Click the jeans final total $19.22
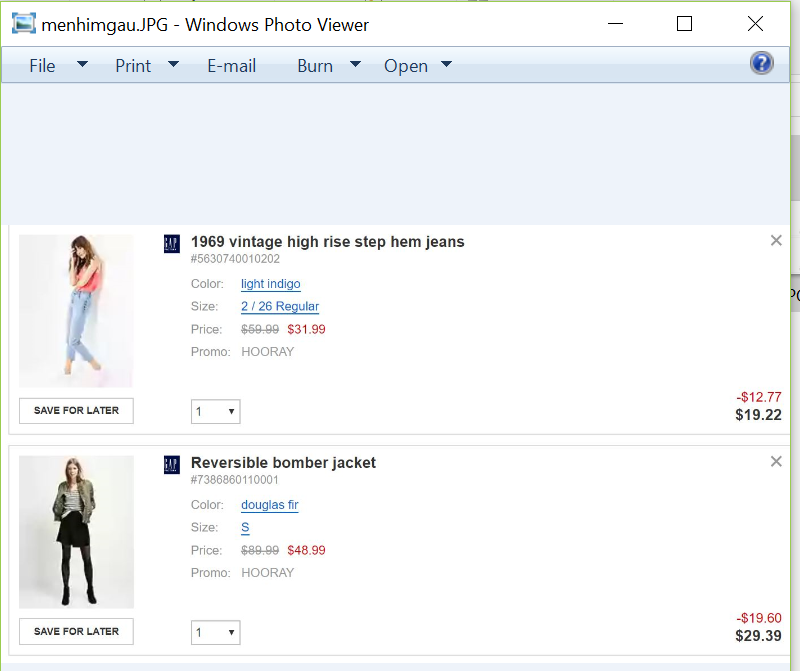 point(758,415)
